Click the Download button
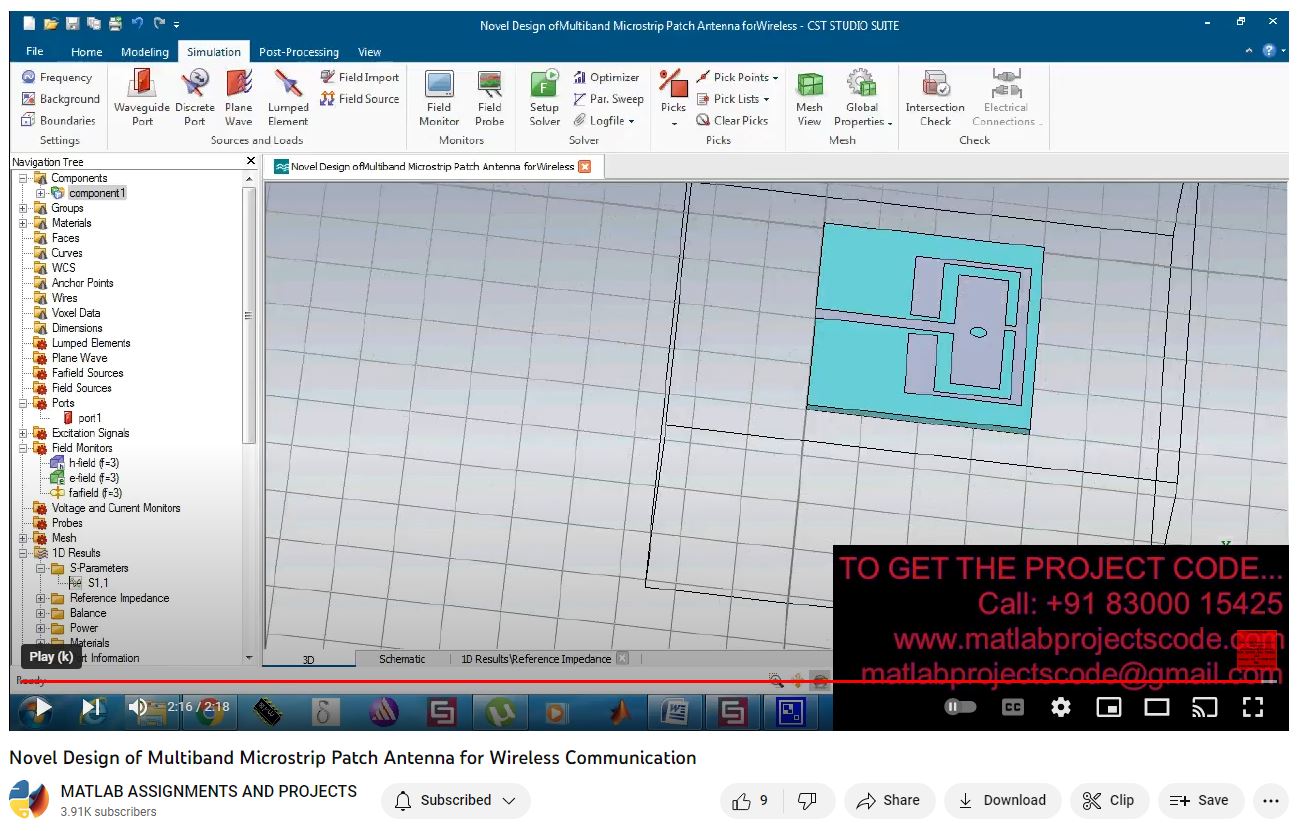 click(1002, 800)
